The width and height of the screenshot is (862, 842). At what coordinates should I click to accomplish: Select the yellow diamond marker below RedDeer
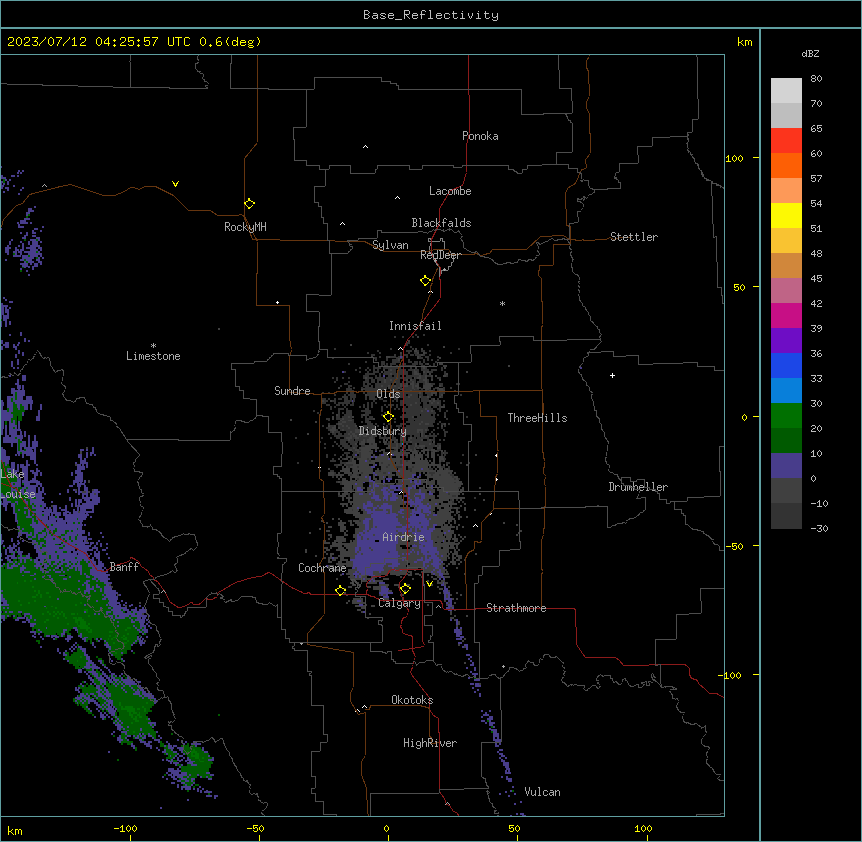426,281
